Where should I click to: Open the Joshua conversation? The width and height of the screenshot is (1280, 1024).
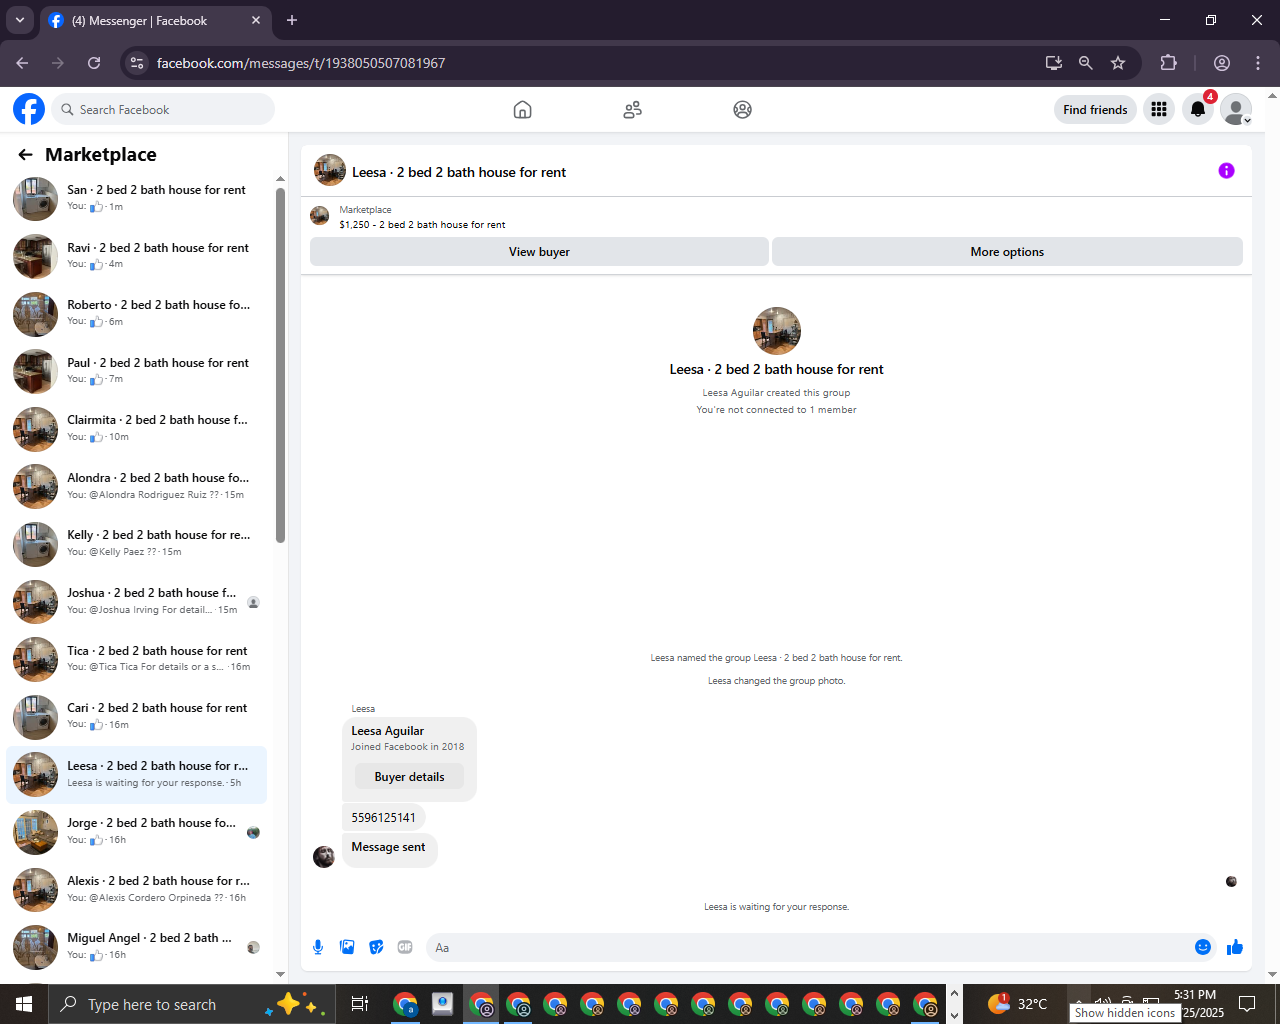[137, 602]
